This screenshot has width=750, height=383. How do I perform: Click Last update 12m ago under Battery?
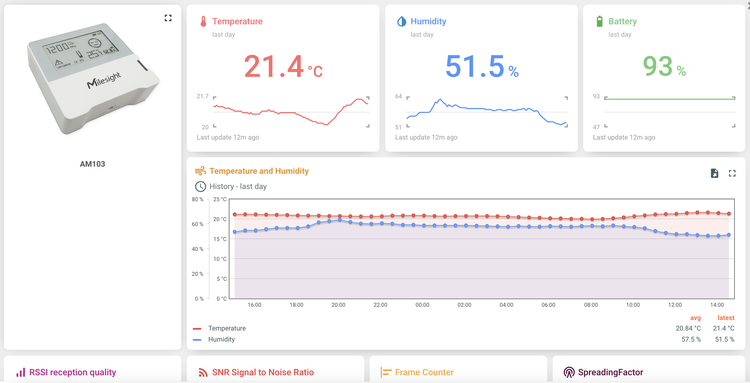(x=624, y=138)
